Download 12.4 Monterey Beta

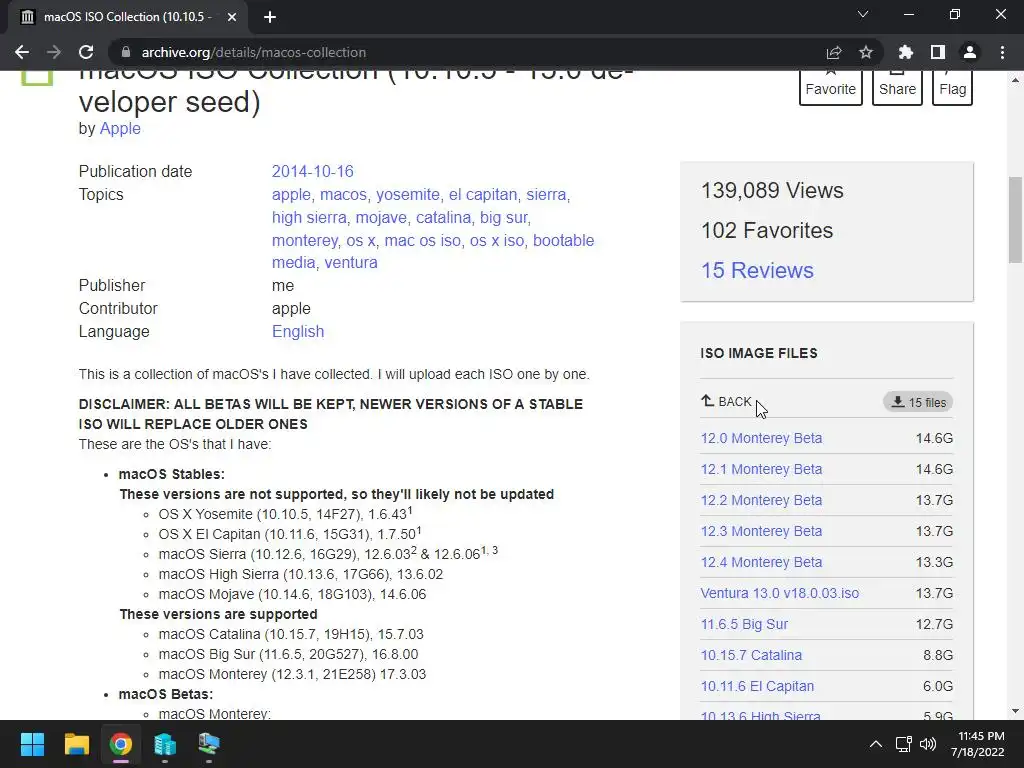click(x=761, y=562)
